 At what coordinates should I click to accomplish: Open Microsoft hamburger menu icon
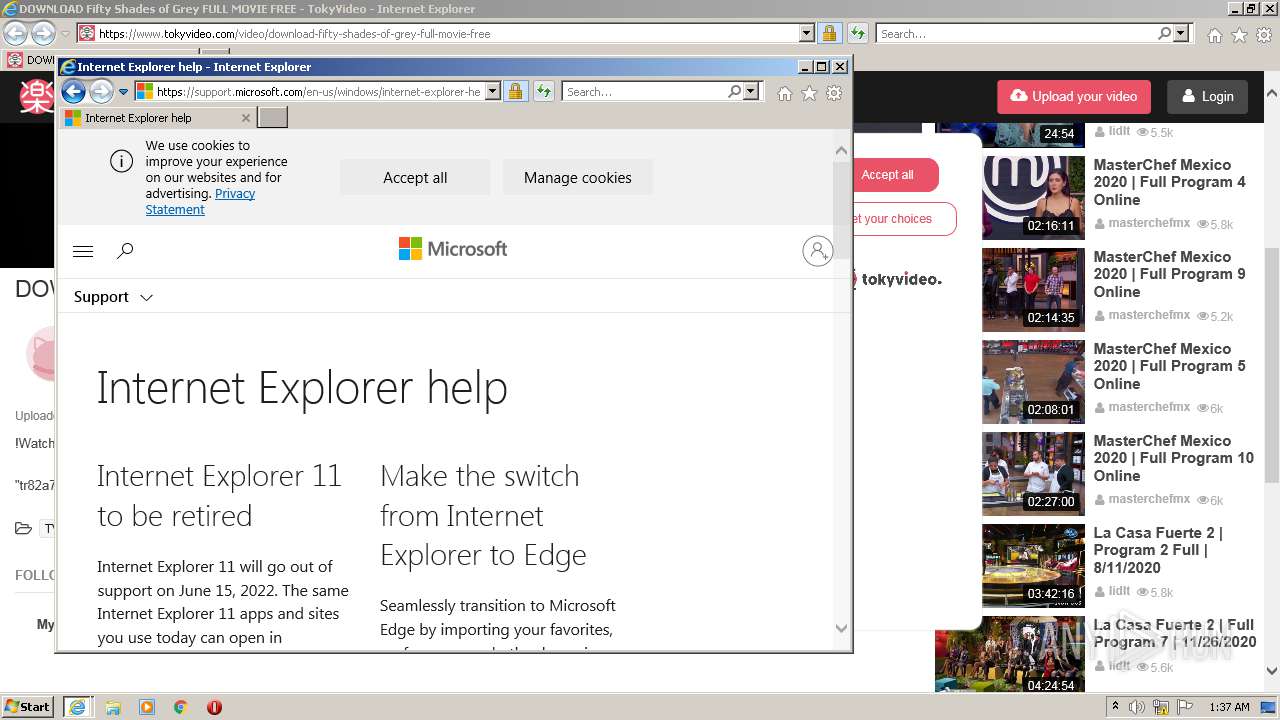83,251
